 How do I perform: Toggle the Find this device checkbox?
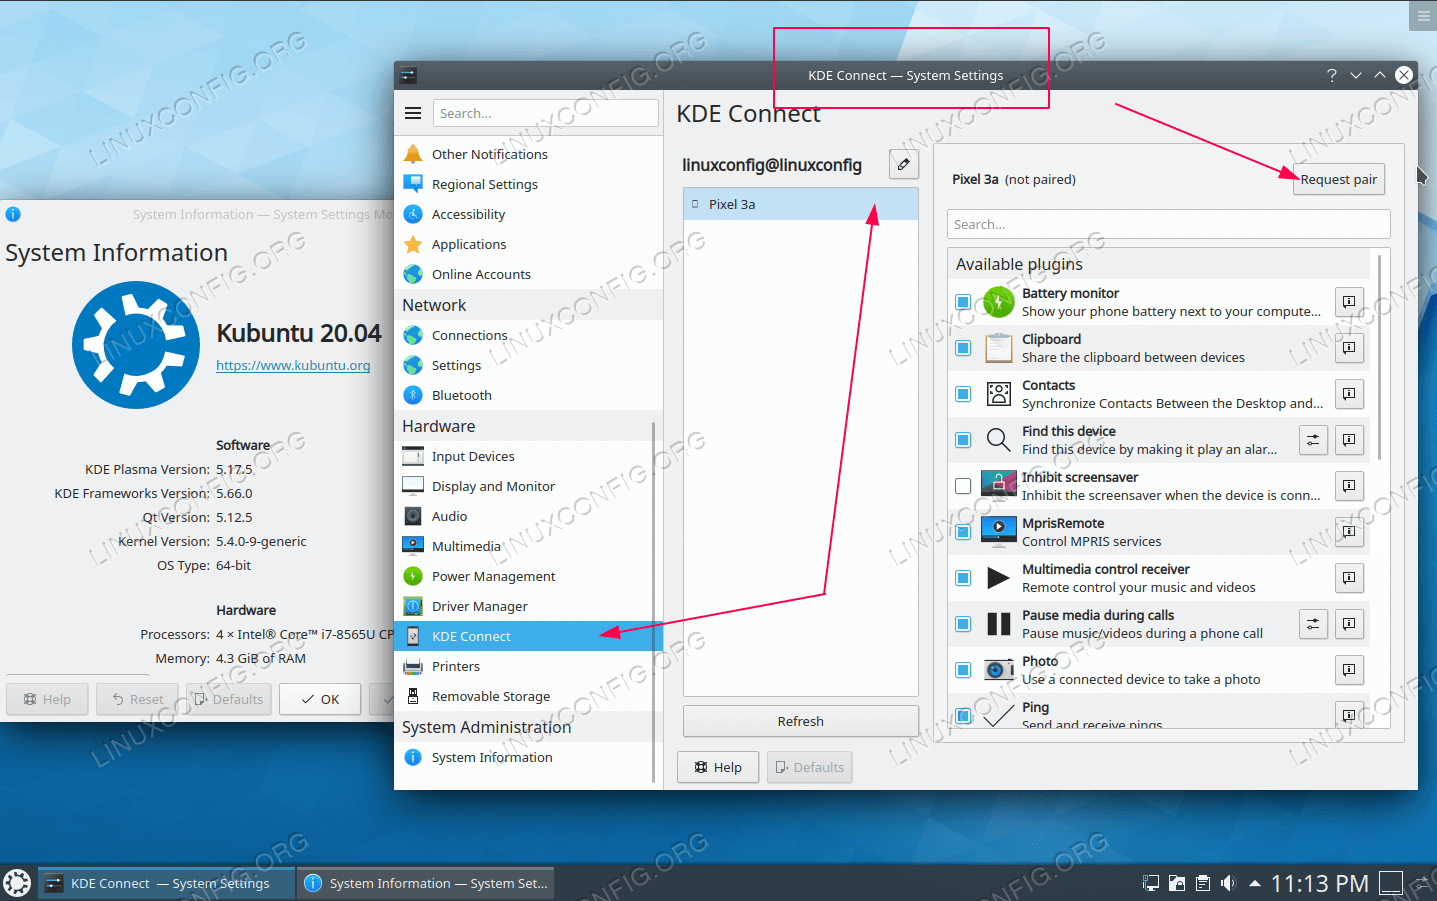coord(963,439)
